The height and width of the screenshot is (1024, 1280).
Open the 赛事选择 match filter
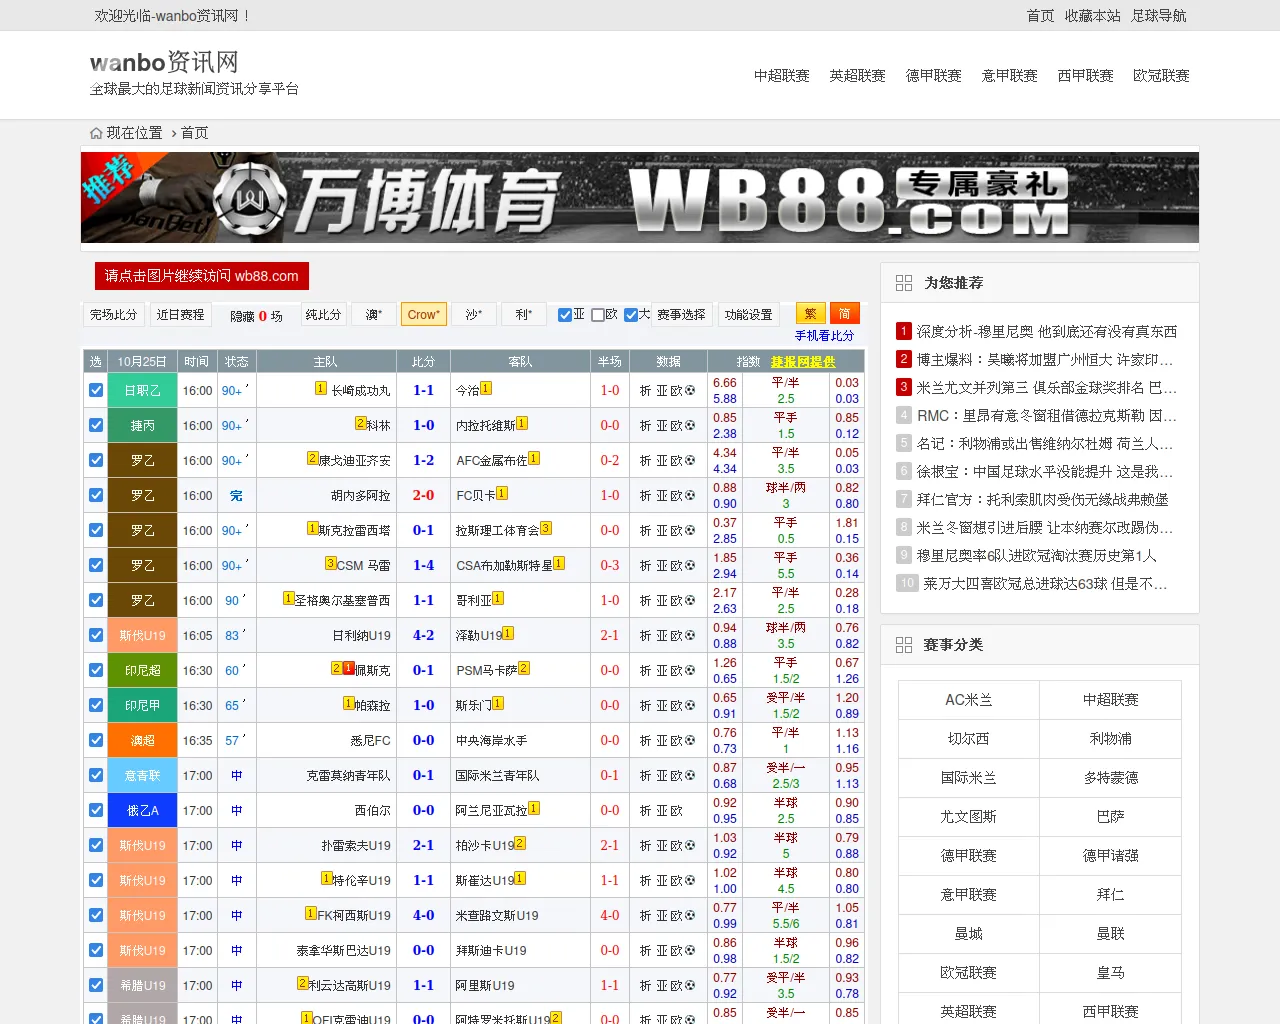(x=681, y=315)
